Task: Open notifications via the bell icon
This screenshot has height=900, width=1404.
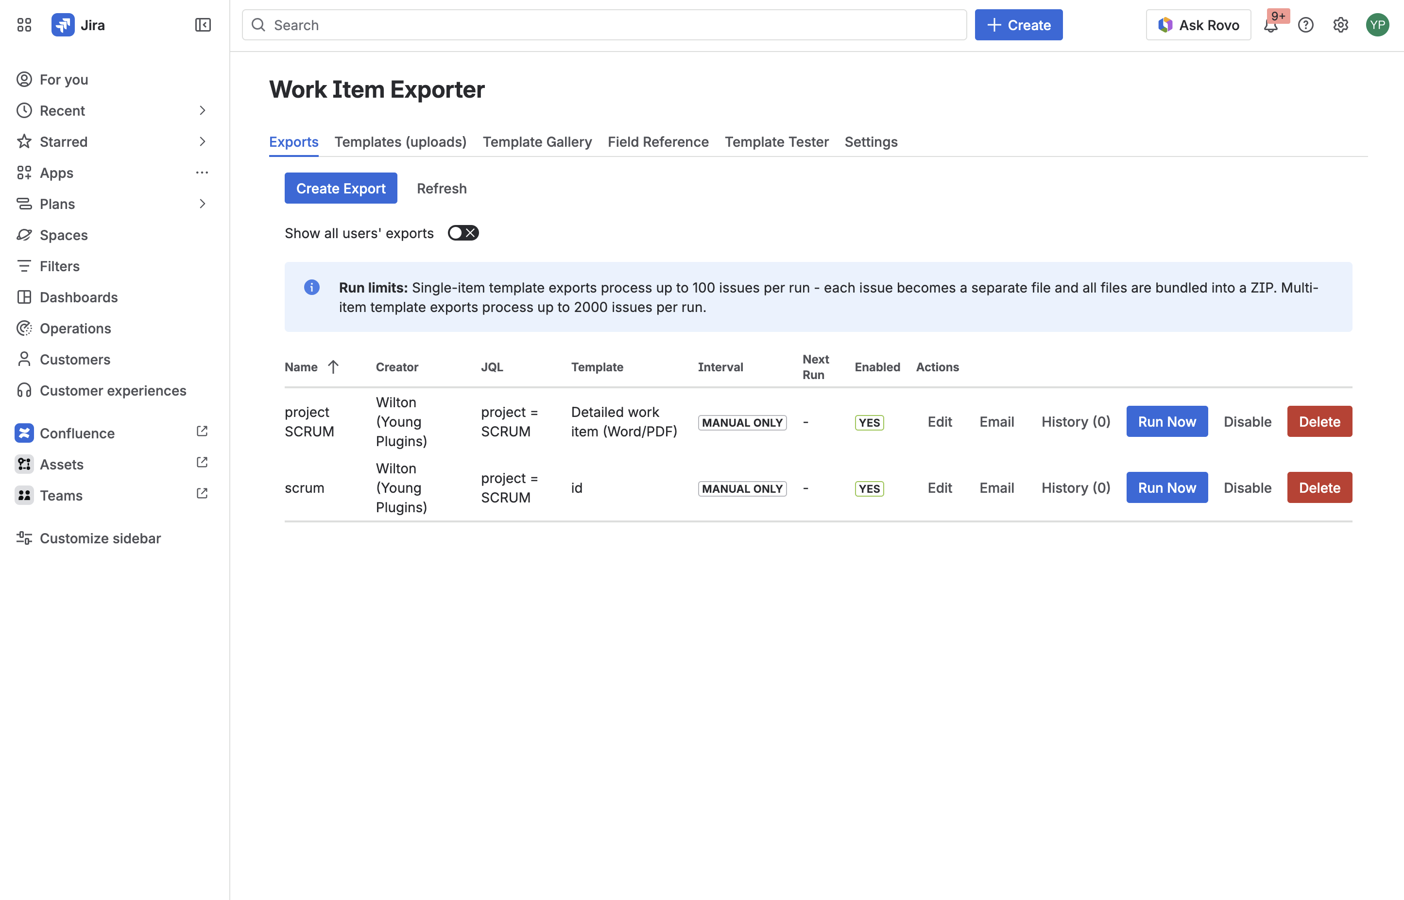Action: tap(1271, 27)
